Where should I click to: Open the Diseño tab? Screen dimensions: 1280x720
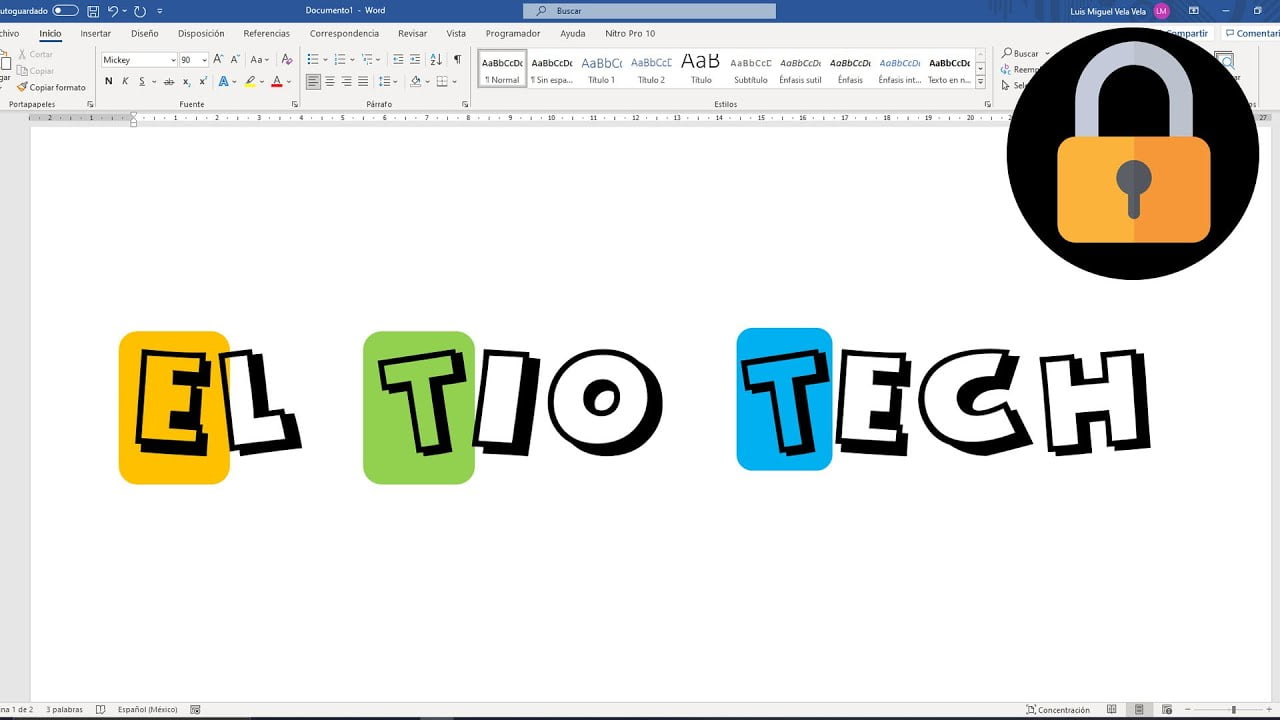click(145, 33)
